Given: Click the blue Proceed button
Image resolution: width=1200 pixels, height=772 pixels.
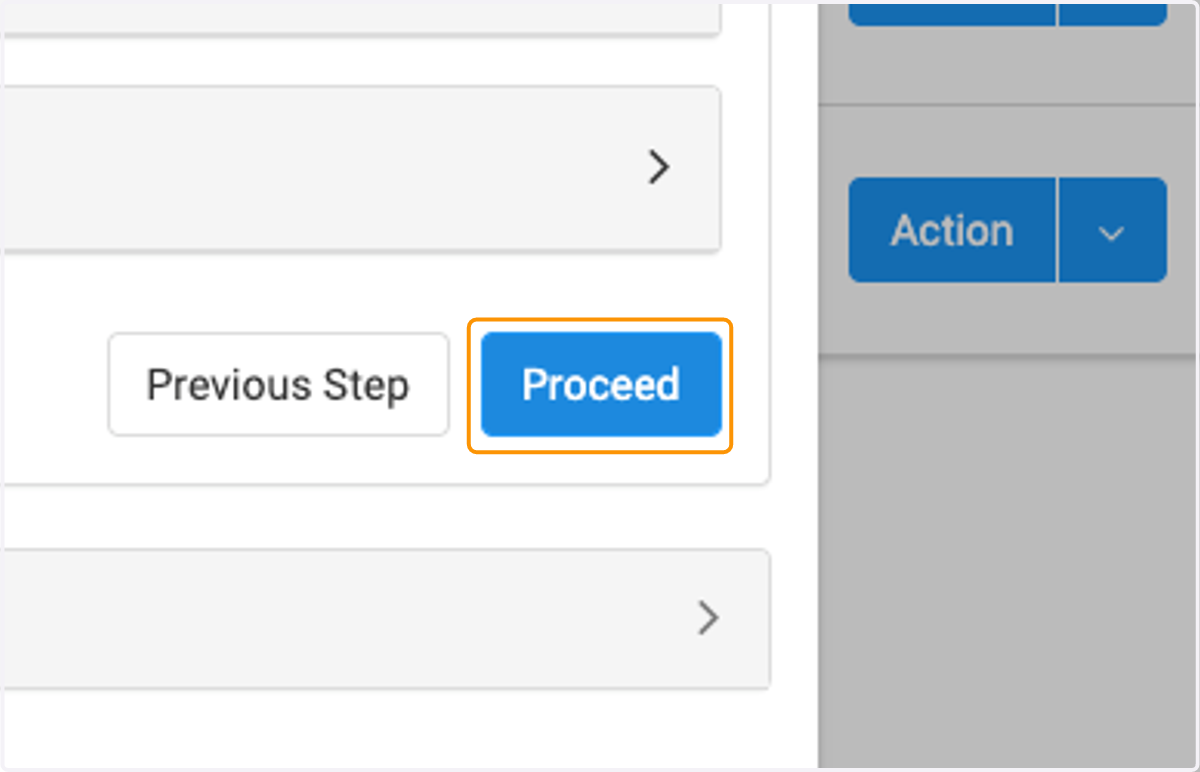Looking at the screenshot, I should tap(601, 385).
